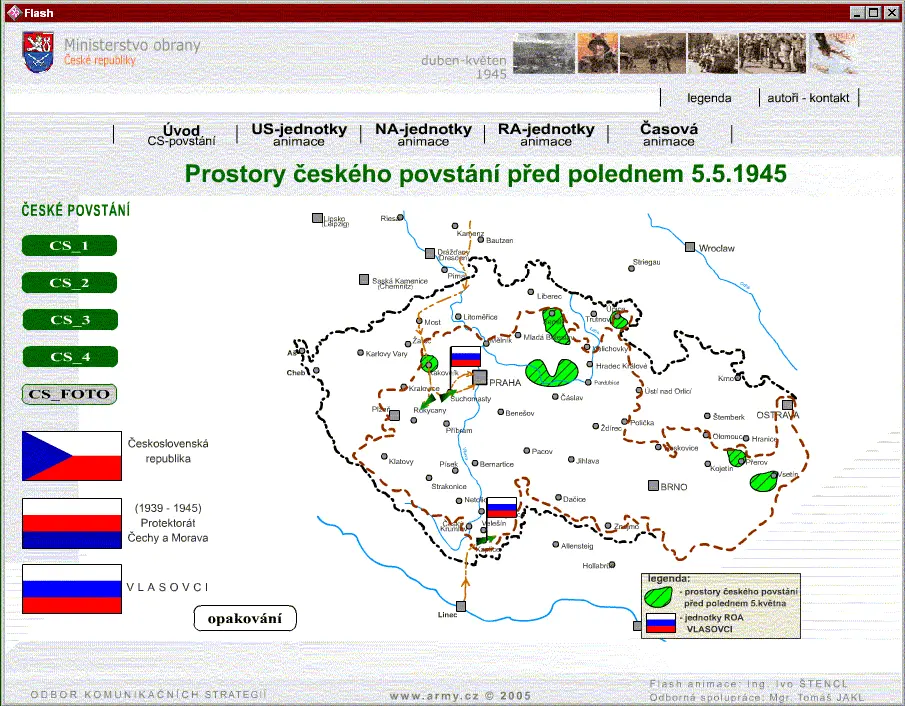
Task: Click the Československá republika flag
Action: pos(72,456)
